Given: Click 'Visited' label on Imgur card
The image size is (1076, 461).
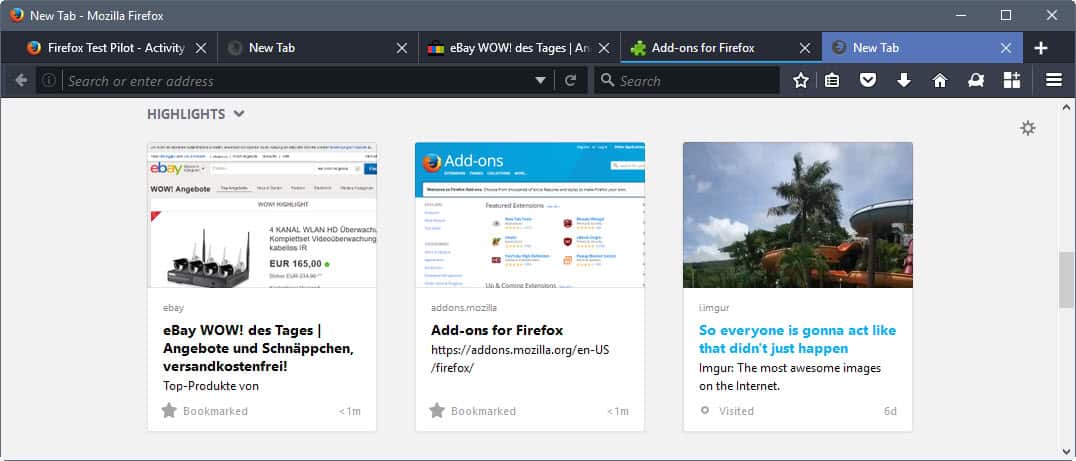Looking at the screenshot, I should pyautogui.click(x=736, y=411).
